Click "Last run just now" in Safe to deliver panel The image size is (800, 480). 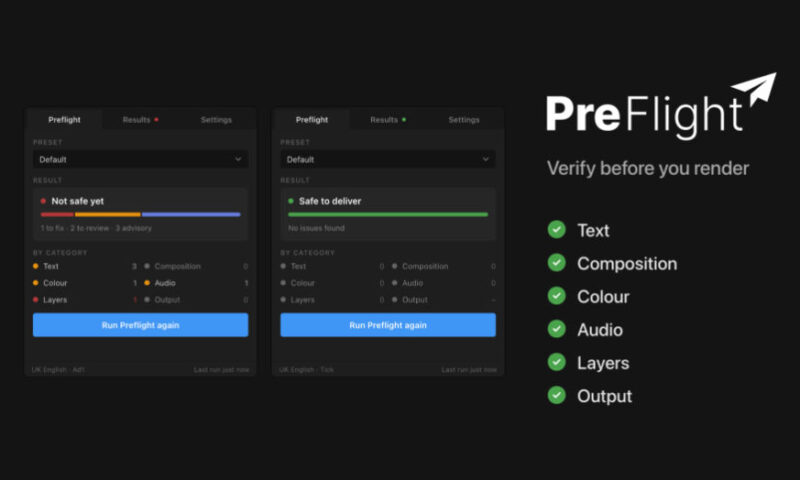coord(469,369)
